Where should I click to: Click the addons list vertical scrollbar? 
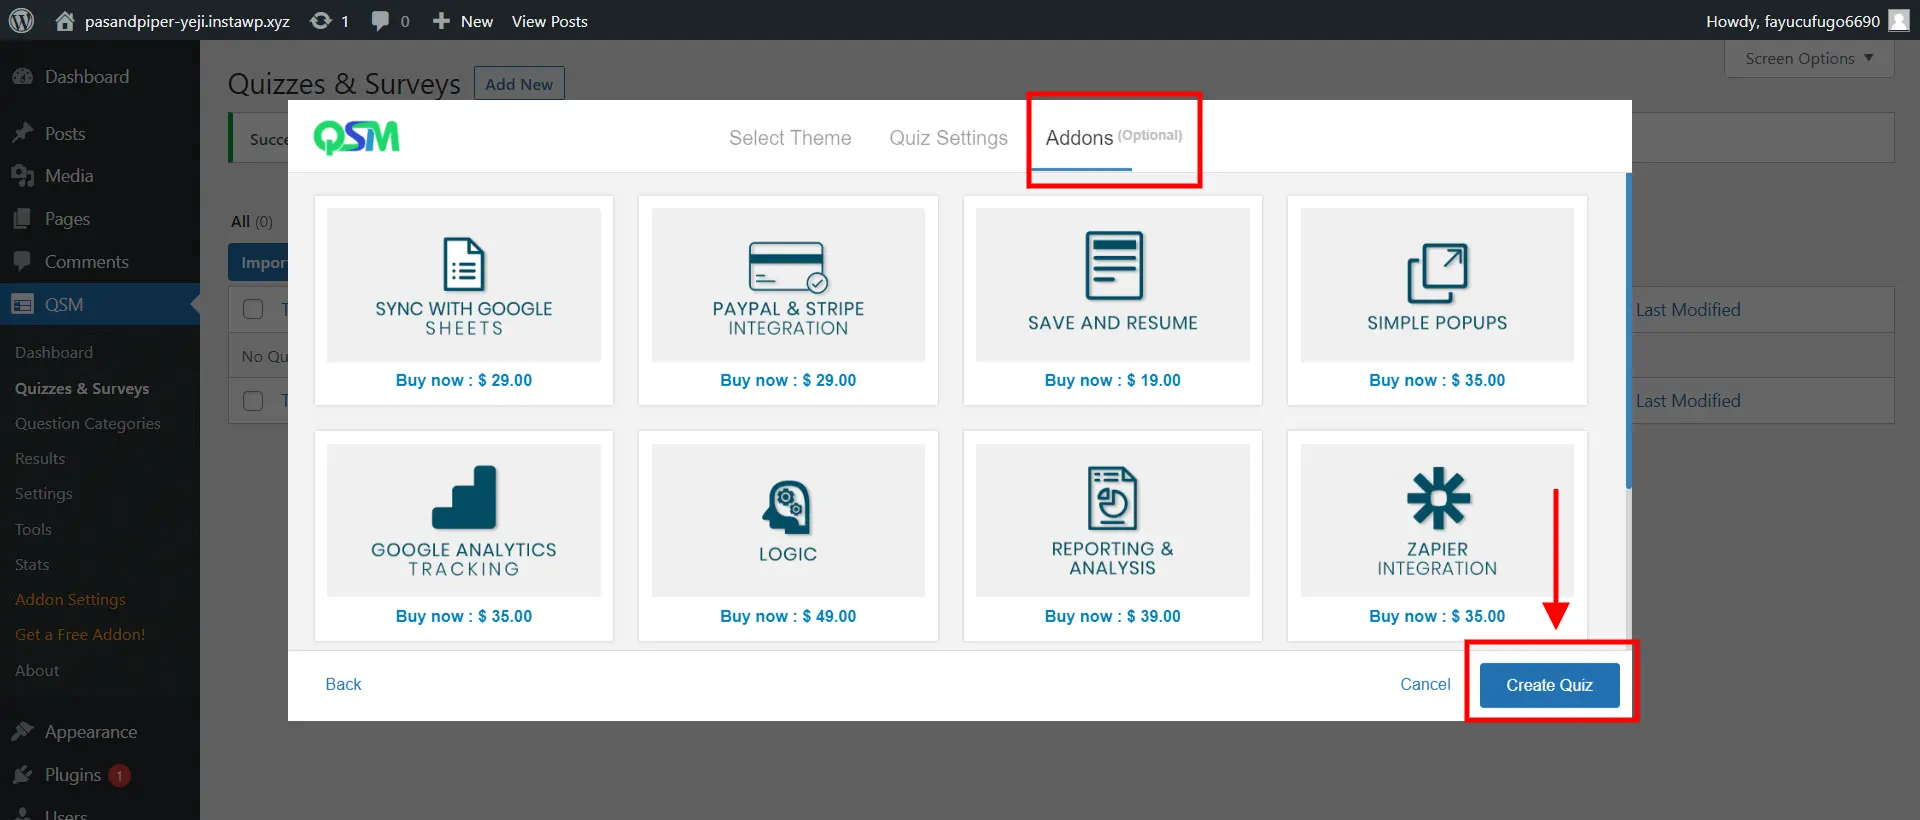click(x=1628, y=330)
